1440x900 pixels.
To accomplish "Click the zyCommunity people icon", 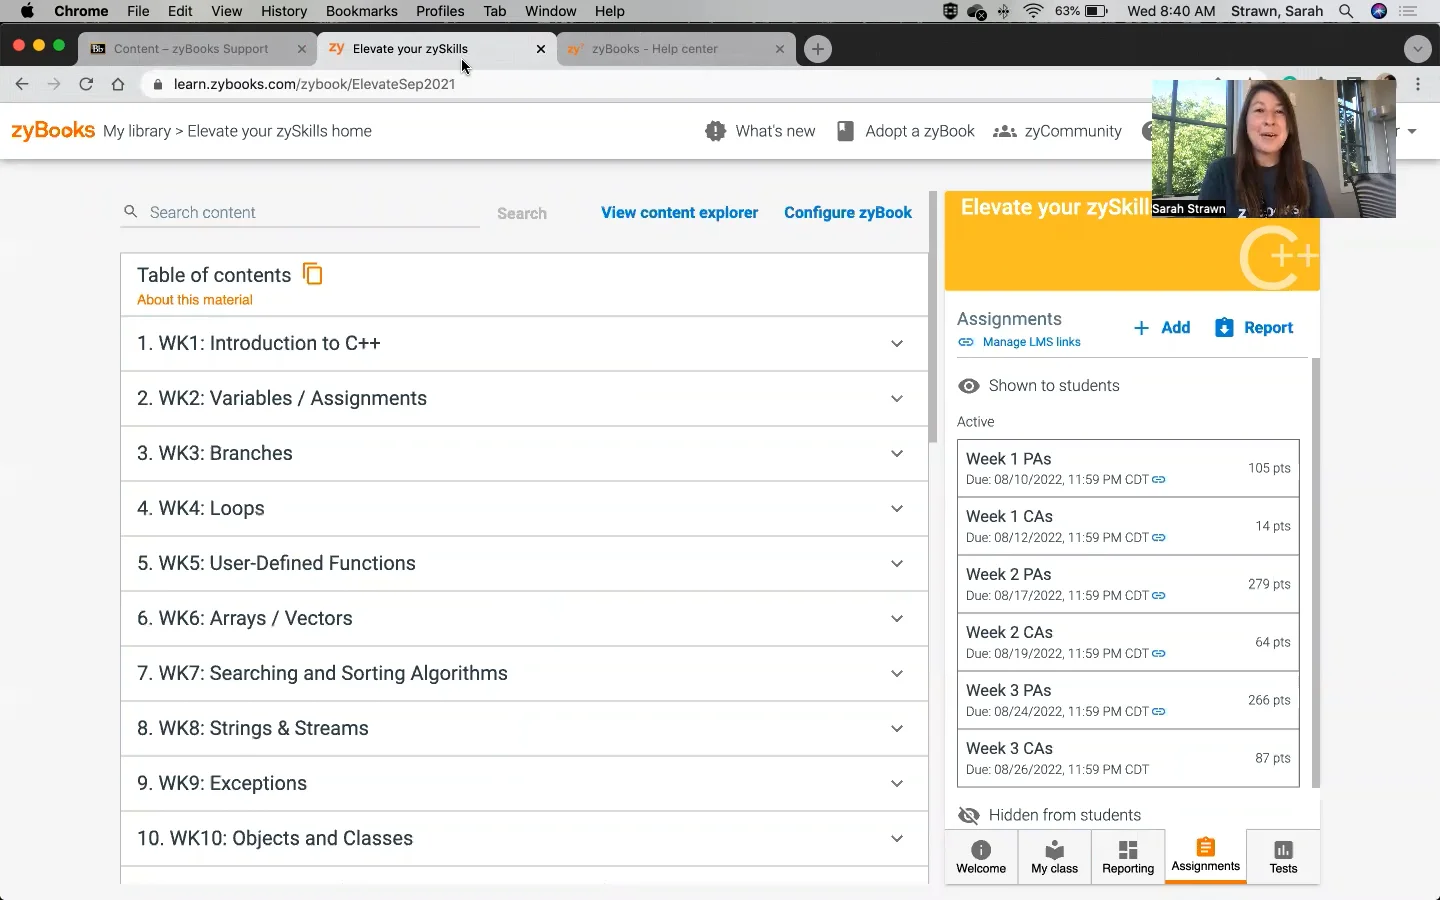I will point(1005,131).
